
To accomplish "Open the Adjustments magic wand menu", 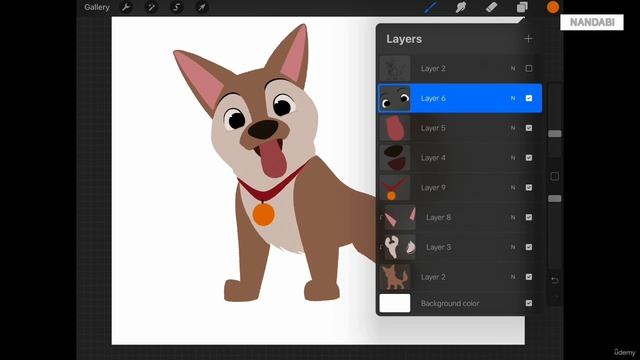I will point(151,7).
